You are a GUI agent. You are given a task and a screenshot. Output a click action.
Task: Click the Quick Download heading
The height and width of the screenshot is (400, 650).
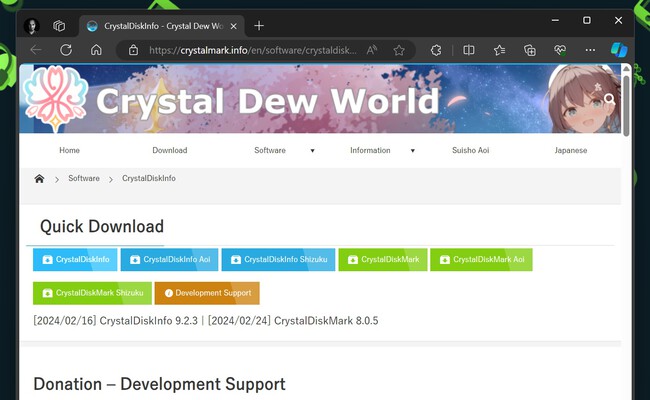102,227
